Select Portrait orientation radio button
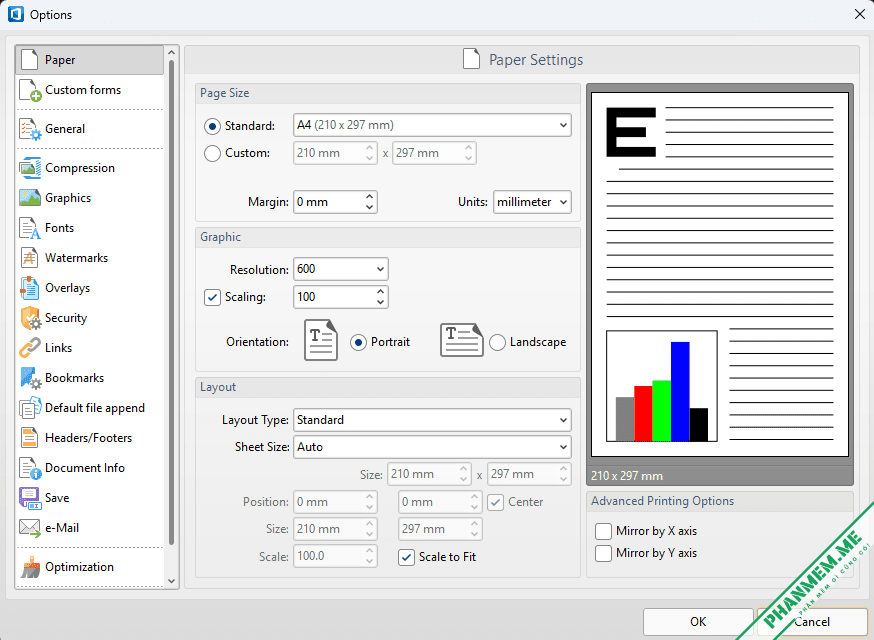Viewport: 874px width, 640px height. coord(358,342)
